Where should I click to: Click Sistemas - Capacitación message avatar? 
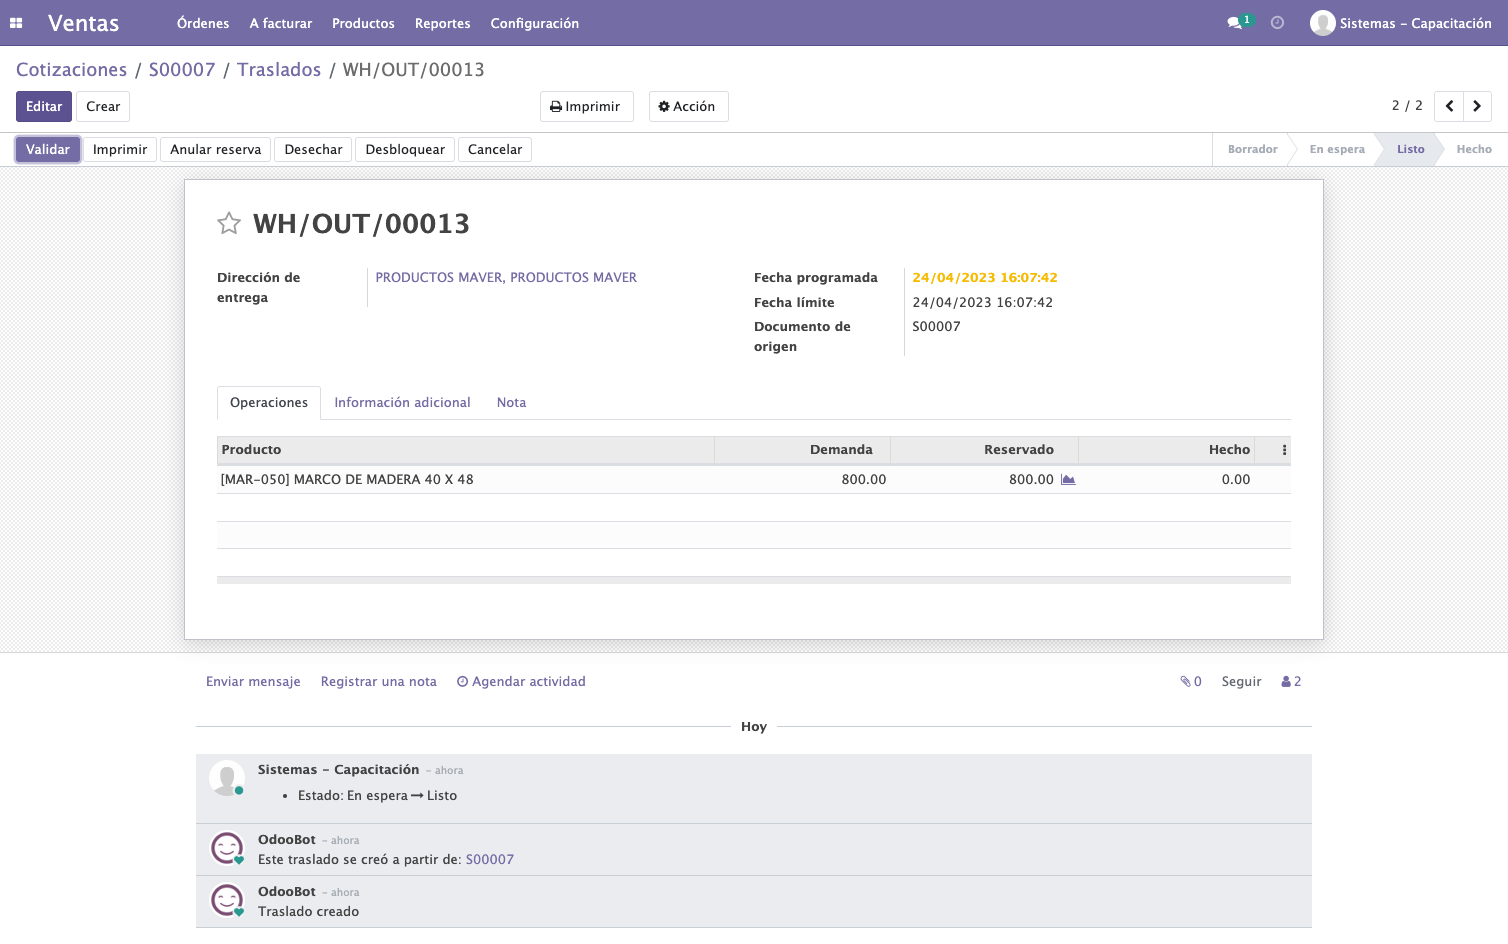tap(227, 779)
